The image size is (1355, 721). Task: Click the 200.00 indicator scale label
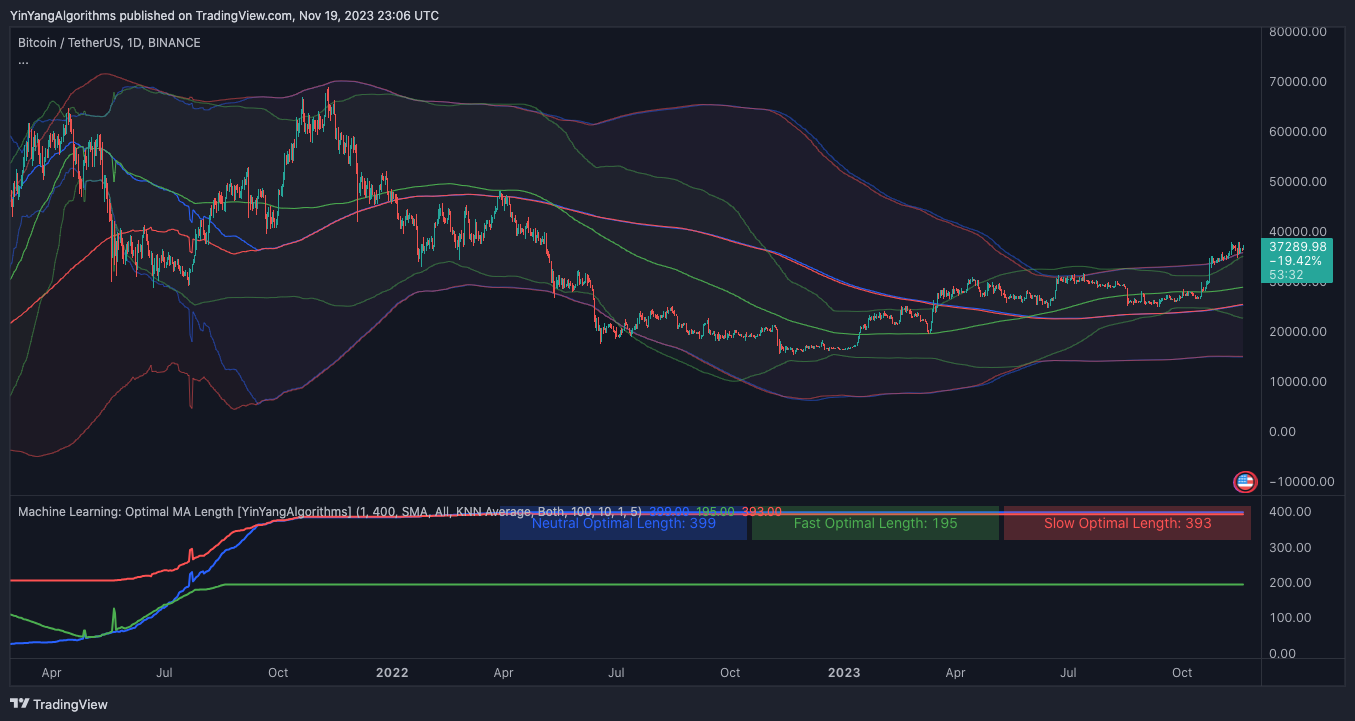tap(1290, 583)
